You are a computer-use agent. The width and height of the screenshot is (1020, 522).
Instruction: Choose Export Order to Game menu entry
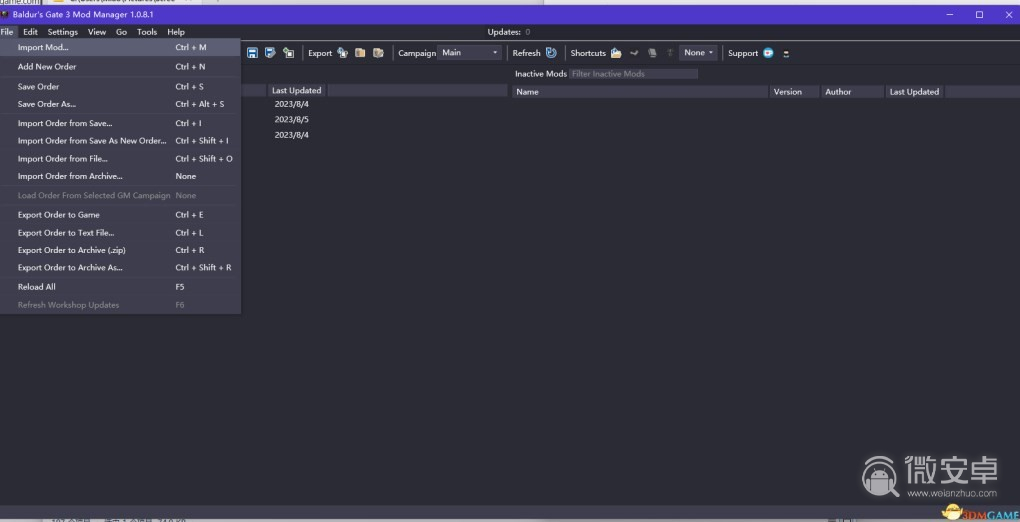point(59,215)
